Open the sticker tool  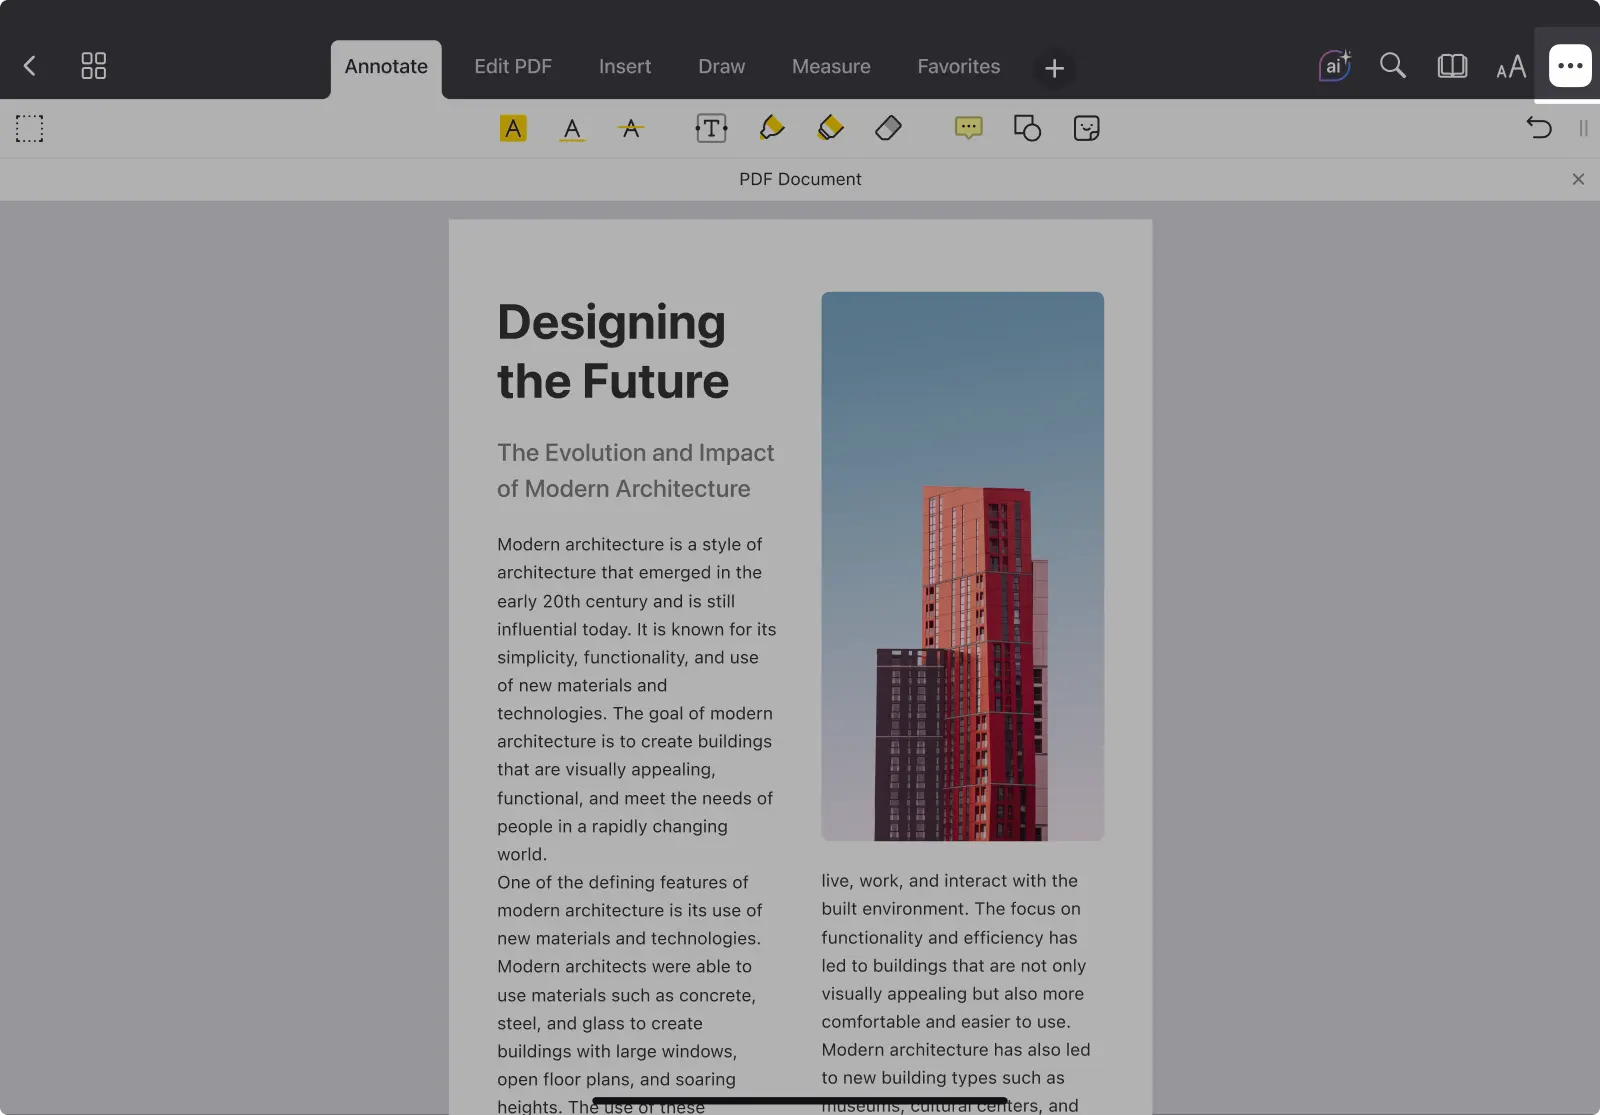(x=1086, y=128)
